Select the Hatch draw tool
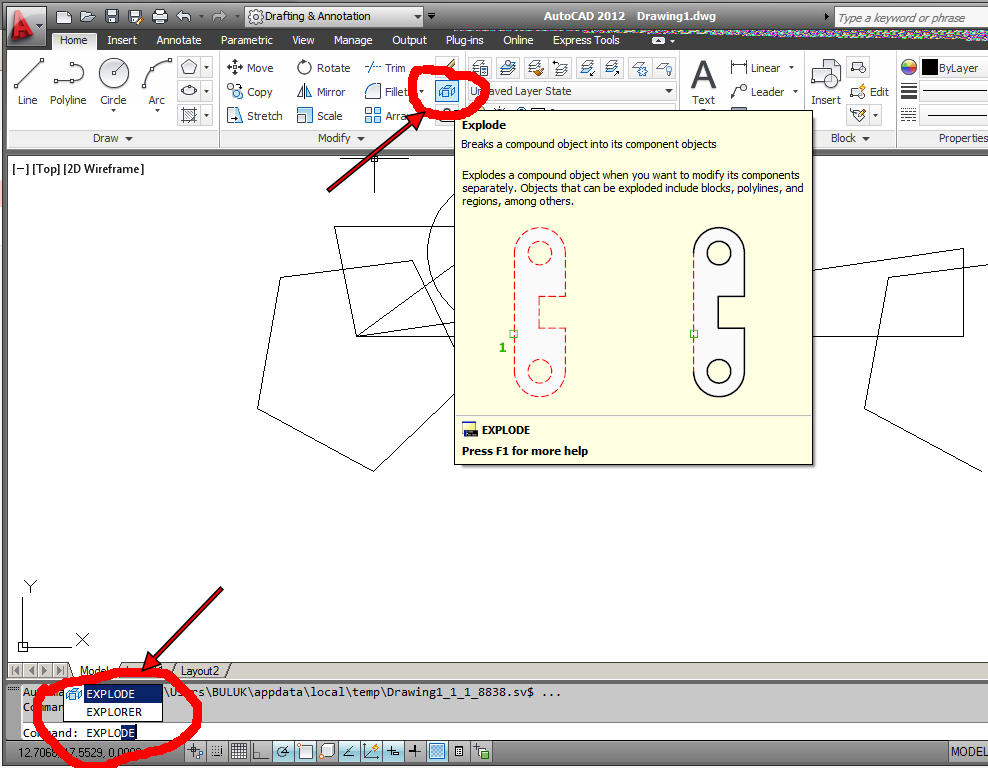 [189, 115]
